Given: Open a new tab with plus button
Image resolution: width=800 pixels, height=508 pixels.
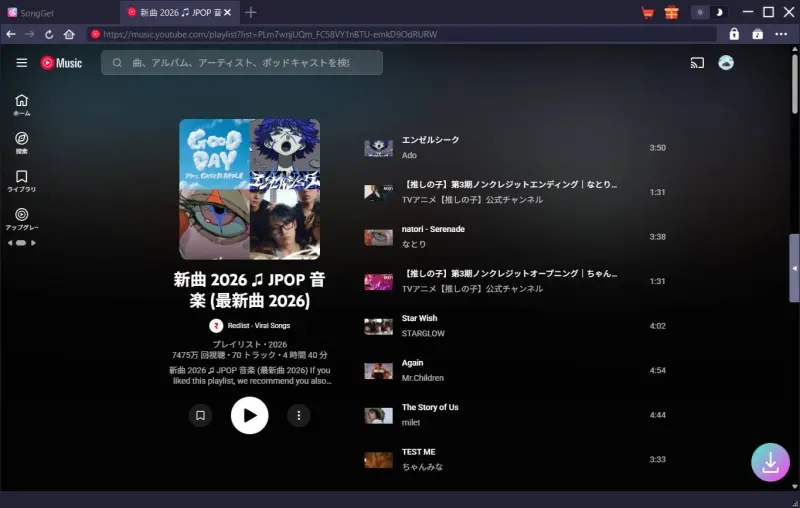Looking at the screenshot, I should (251, 12).
